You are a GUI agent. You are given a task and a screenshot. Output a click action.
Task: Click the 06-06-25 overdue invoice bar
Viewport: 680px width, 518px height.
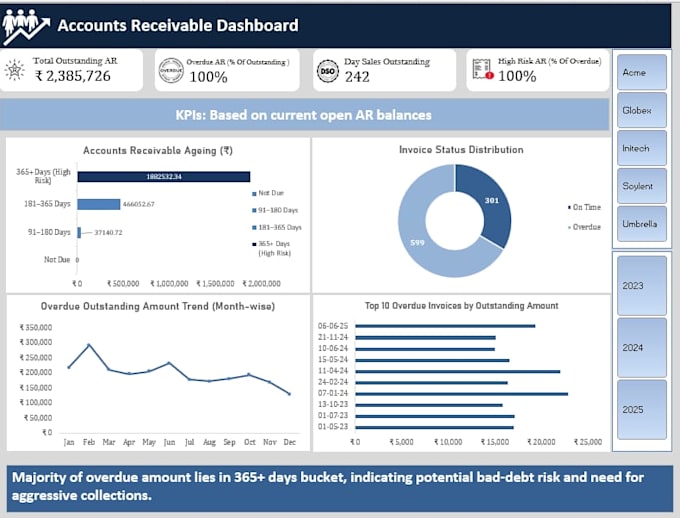(445, 326)
